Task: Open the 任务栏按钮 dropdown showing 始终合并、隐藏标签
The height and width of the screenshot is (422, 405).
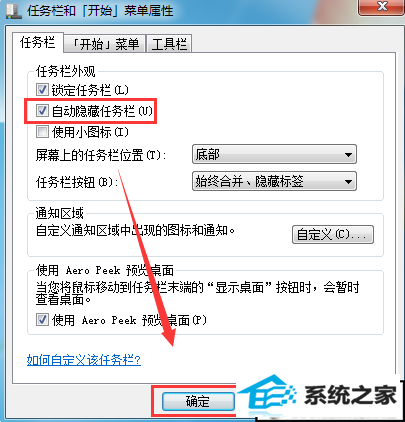Action: (274, 181)
